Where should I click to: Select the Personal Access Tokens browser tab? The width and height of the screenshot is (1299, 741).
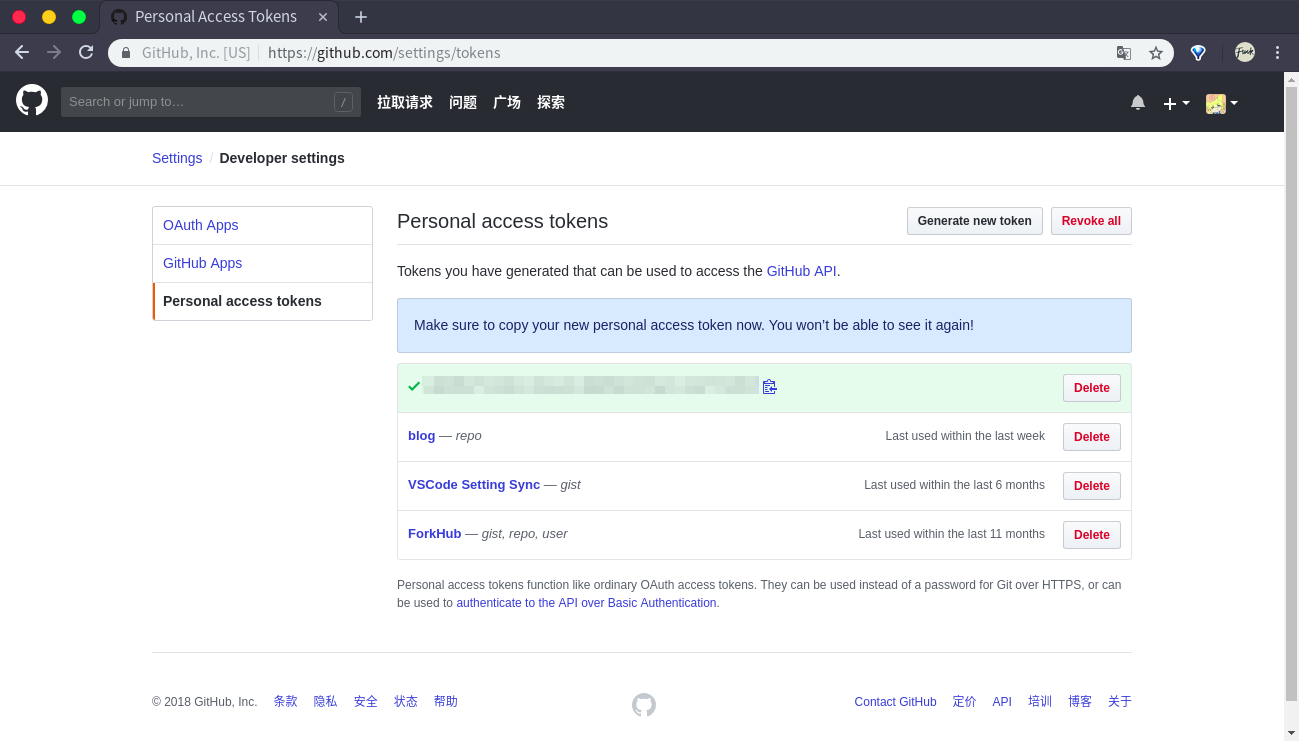[219, 17]
